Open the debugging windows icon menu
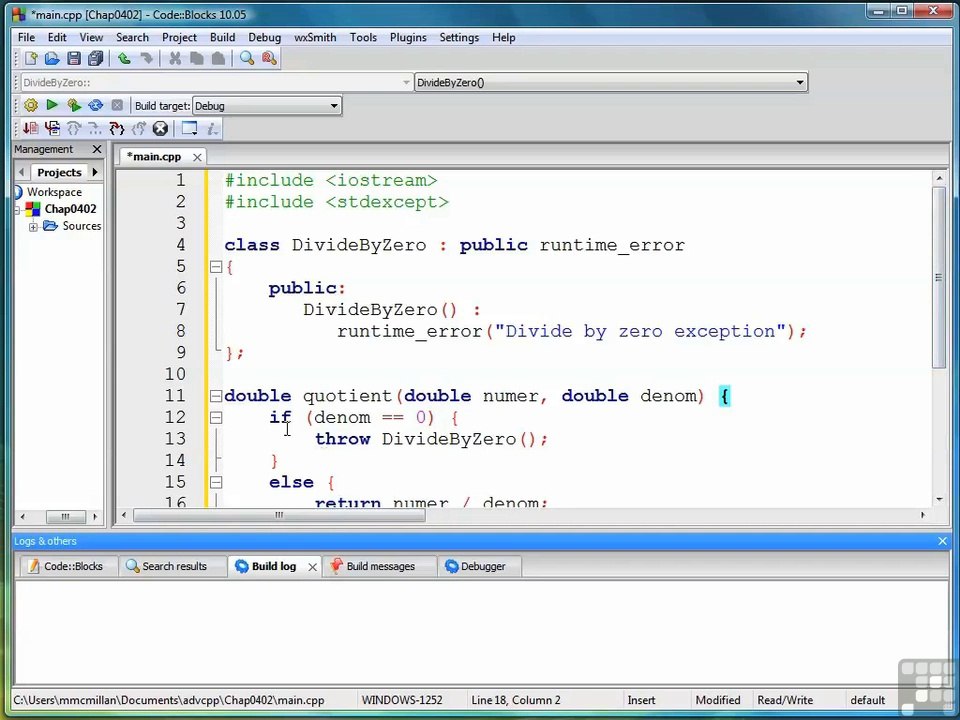Viewport: 960px width, 720px height. pyautogui.click(x=189, y=129)
